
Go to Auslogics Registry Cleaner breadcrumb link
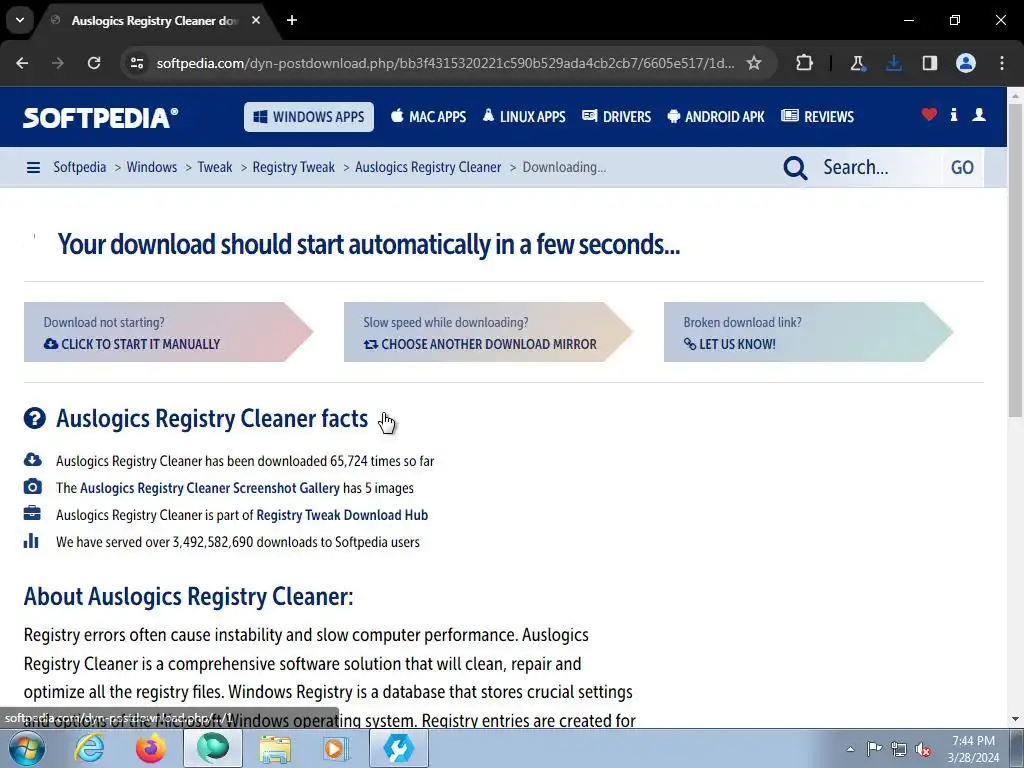(428, 167)
